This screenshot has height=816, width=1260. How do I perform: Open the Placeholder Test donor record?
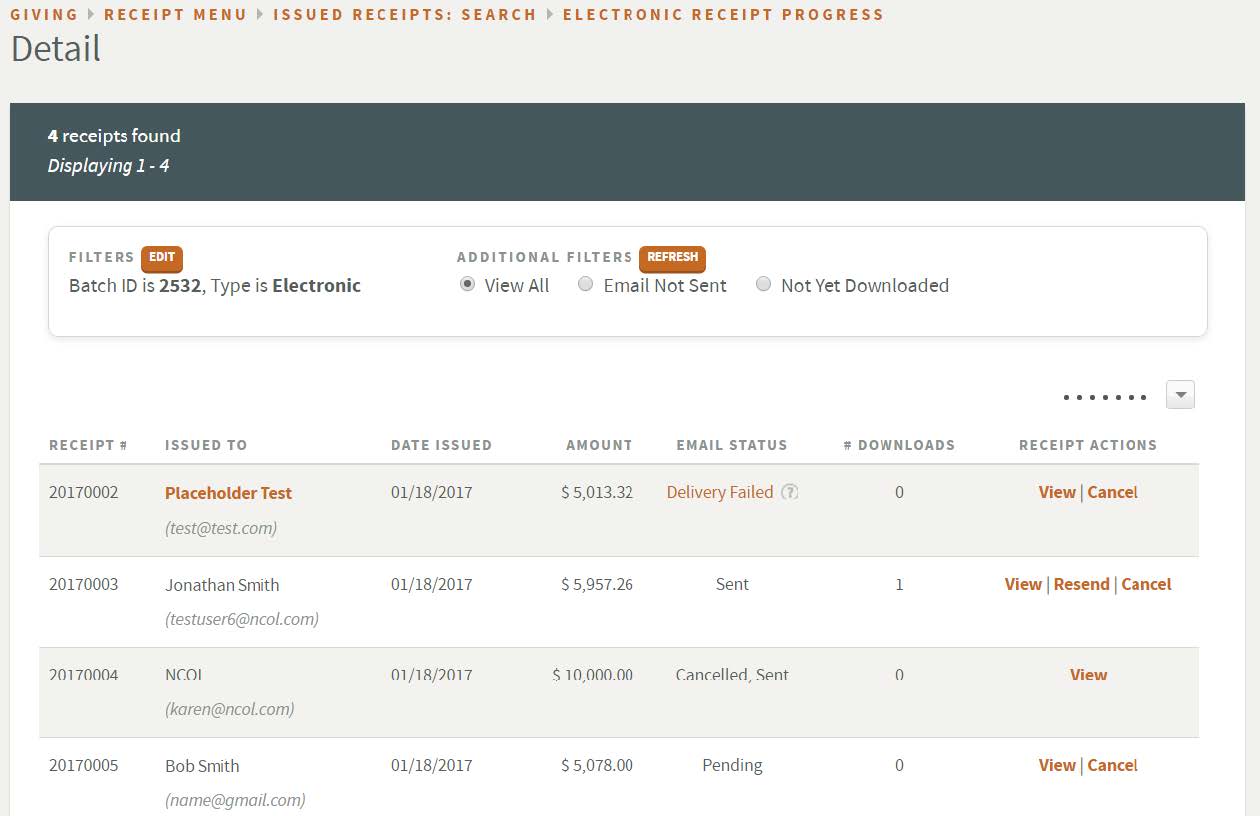(228, 492)
